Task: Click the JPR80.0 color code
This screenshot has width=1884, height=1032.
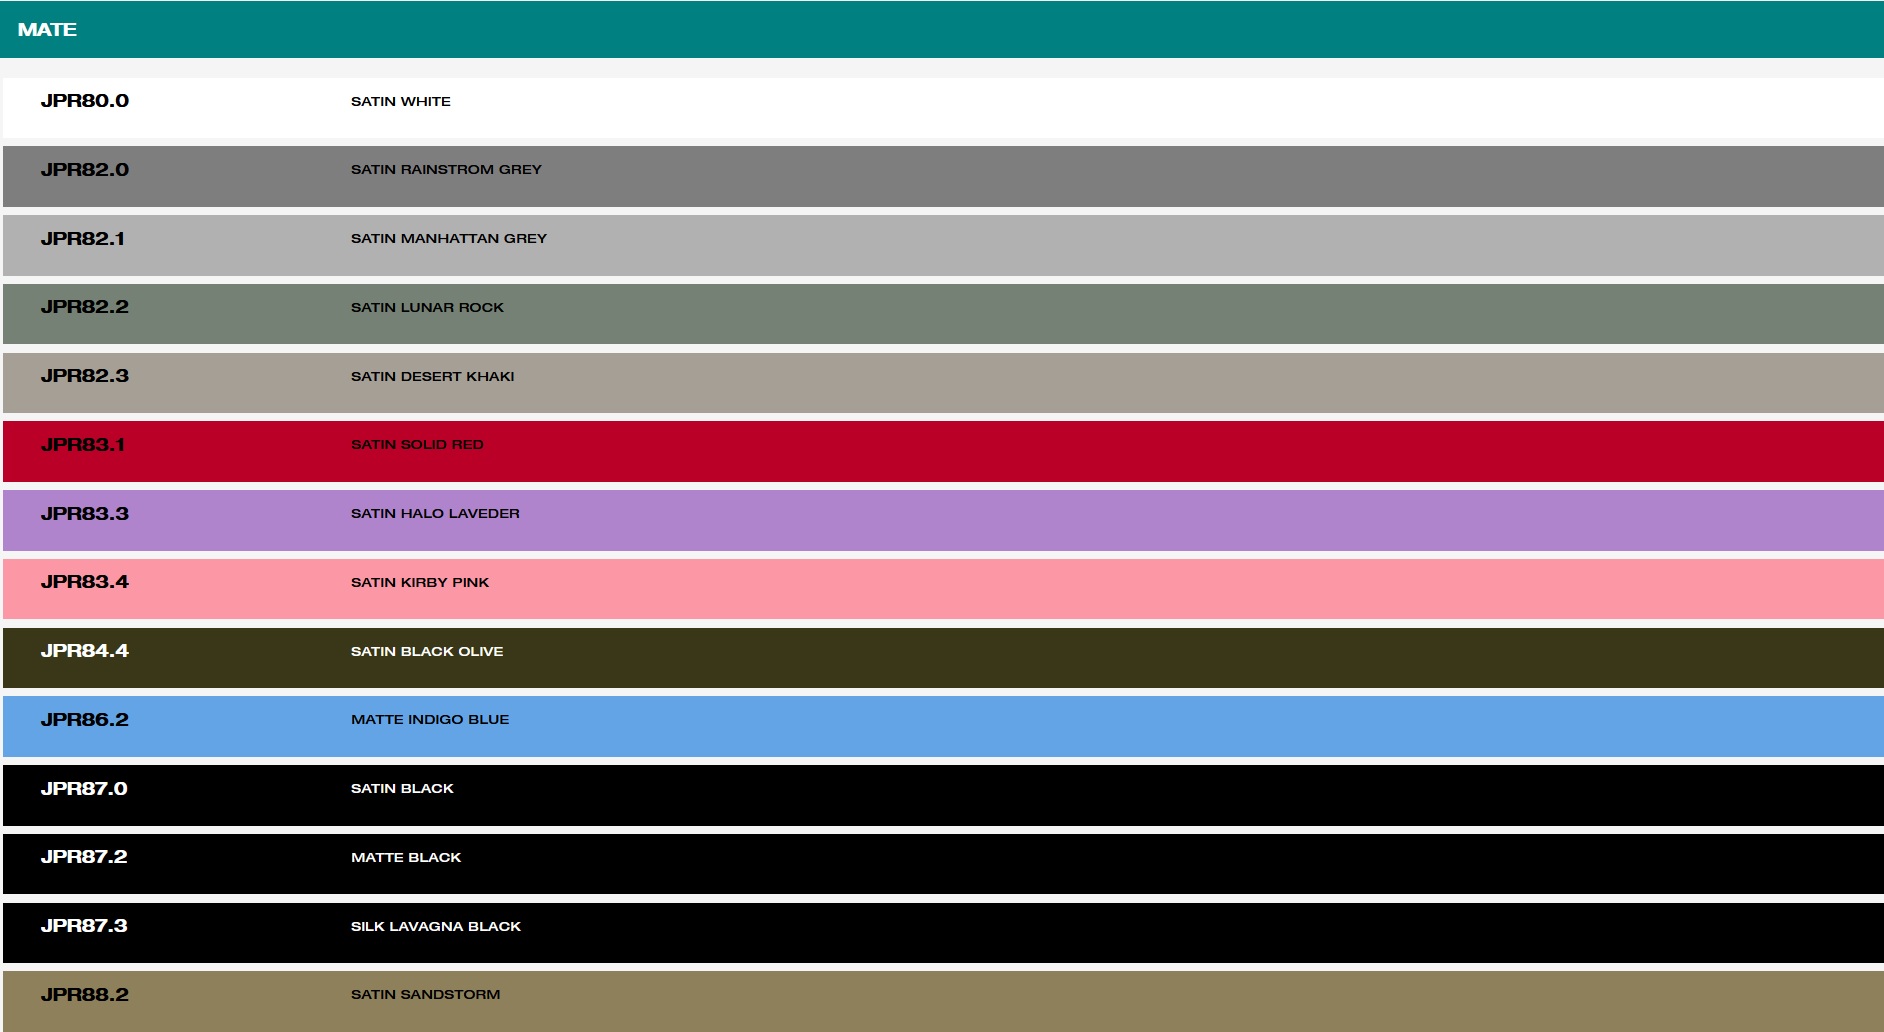Action: (85, 101)
